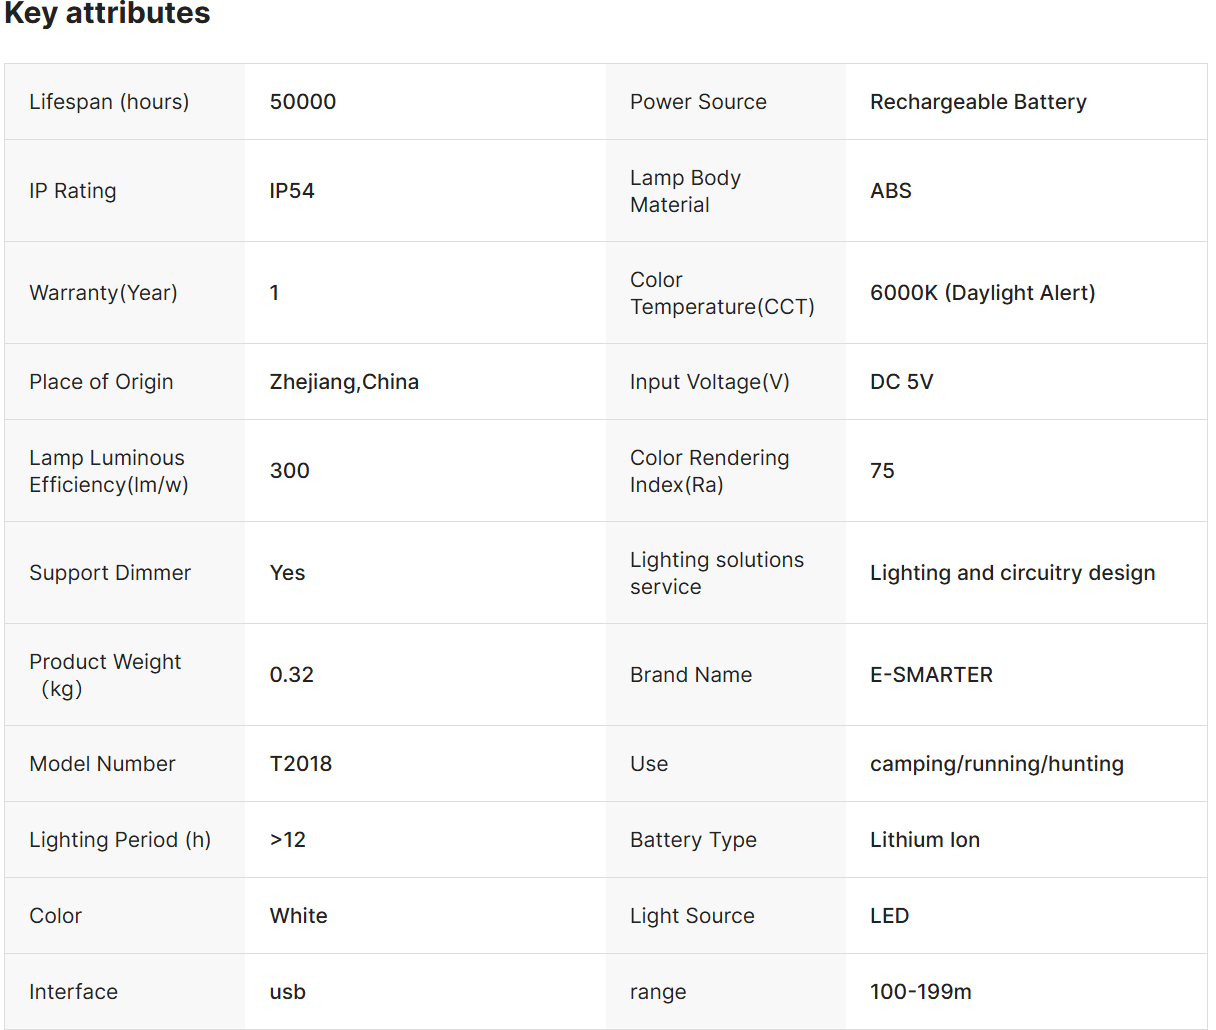The width and height of the screenshot is (1216, 1030).
Task: Click the product weight value 0.32
Action: [x=292, y=675]
